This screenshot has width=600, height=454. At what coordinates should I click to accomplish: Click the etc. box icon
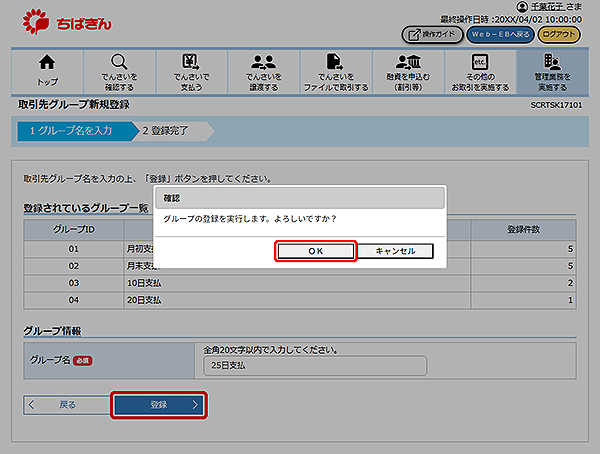480,62
